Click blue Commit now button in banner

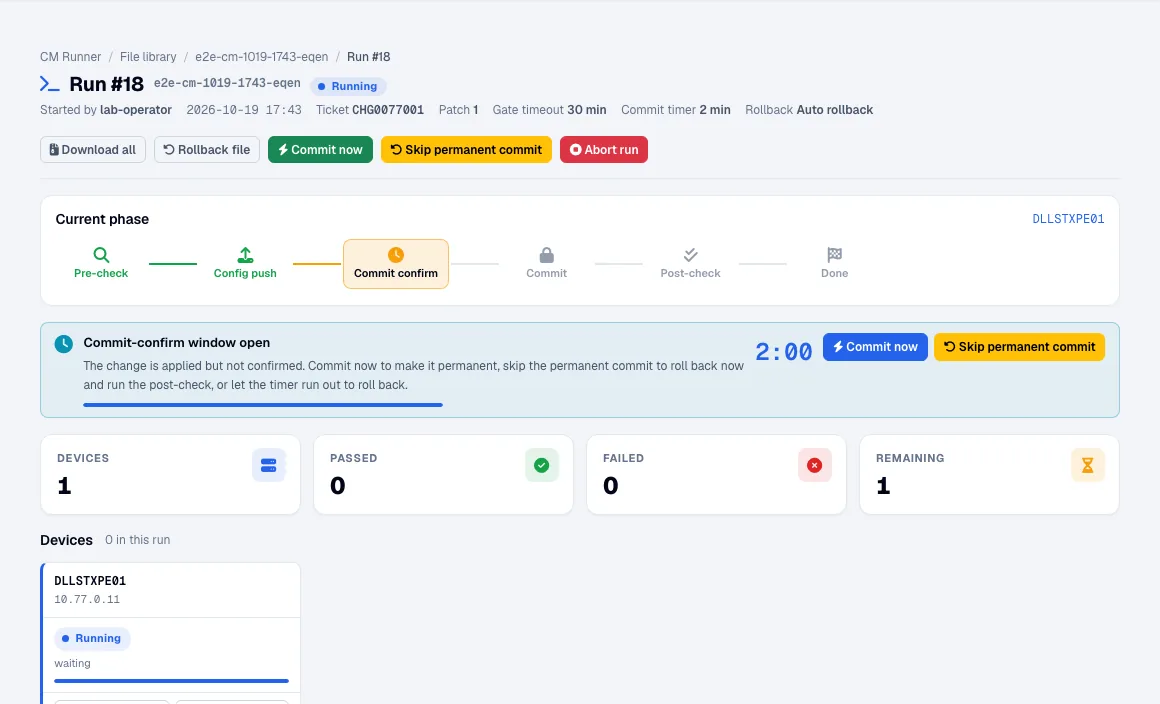point(875,347)
